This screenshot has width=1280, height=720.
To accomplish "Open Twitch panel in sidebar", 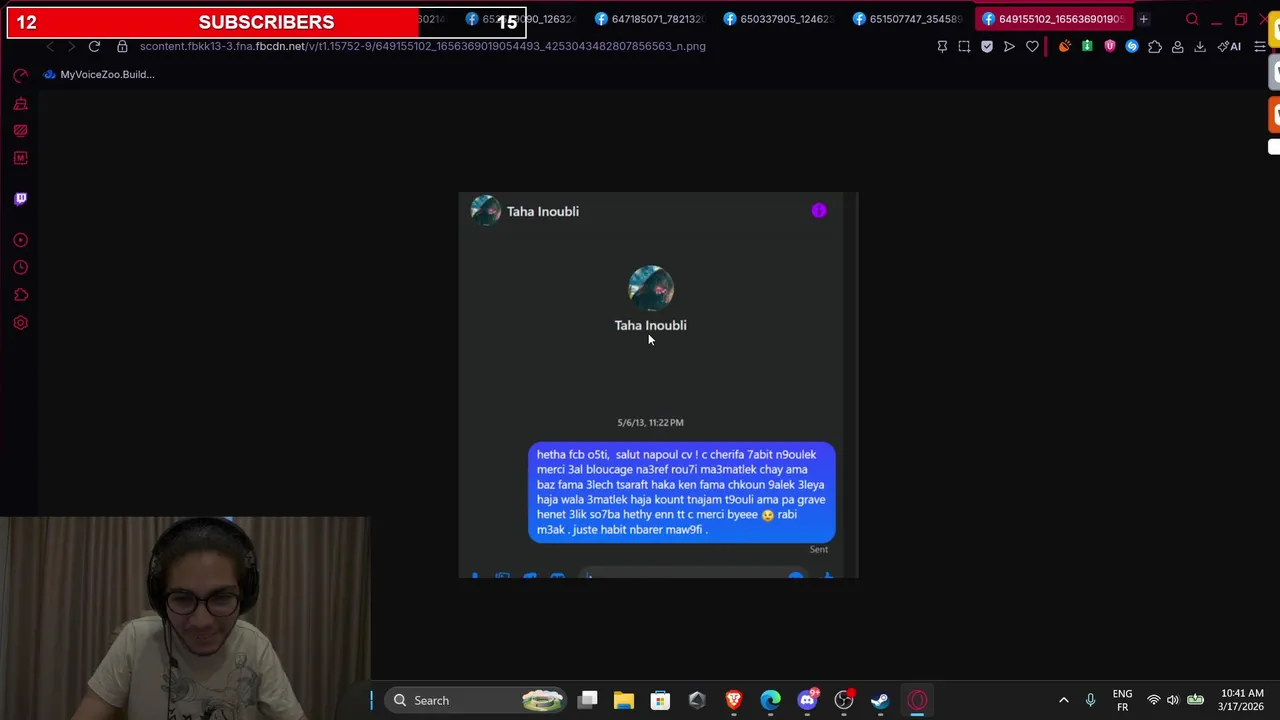I will [20, 199].
